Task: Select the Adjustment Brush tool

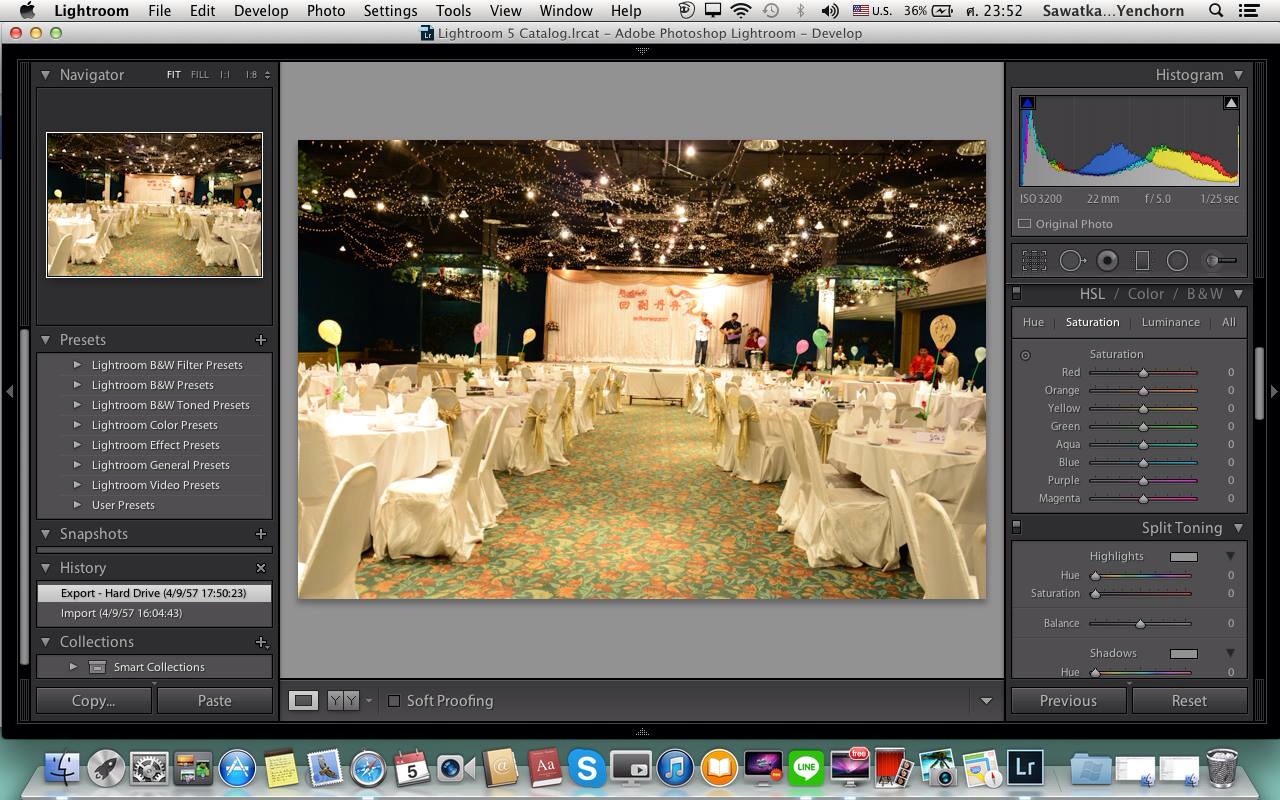Action: [1220, 261]
